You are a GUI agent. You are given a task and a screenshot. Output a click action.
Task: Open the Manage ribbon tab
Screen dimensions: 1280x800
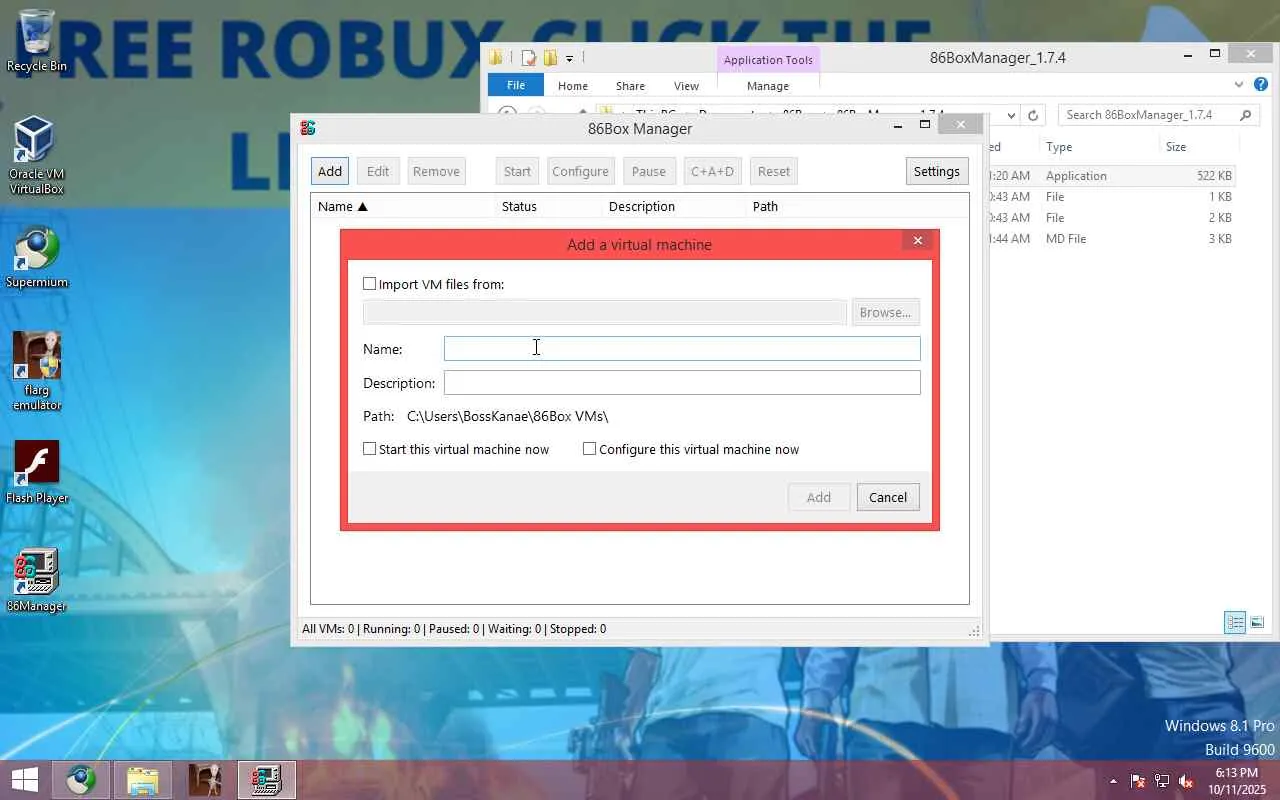(x=768, y=86)
